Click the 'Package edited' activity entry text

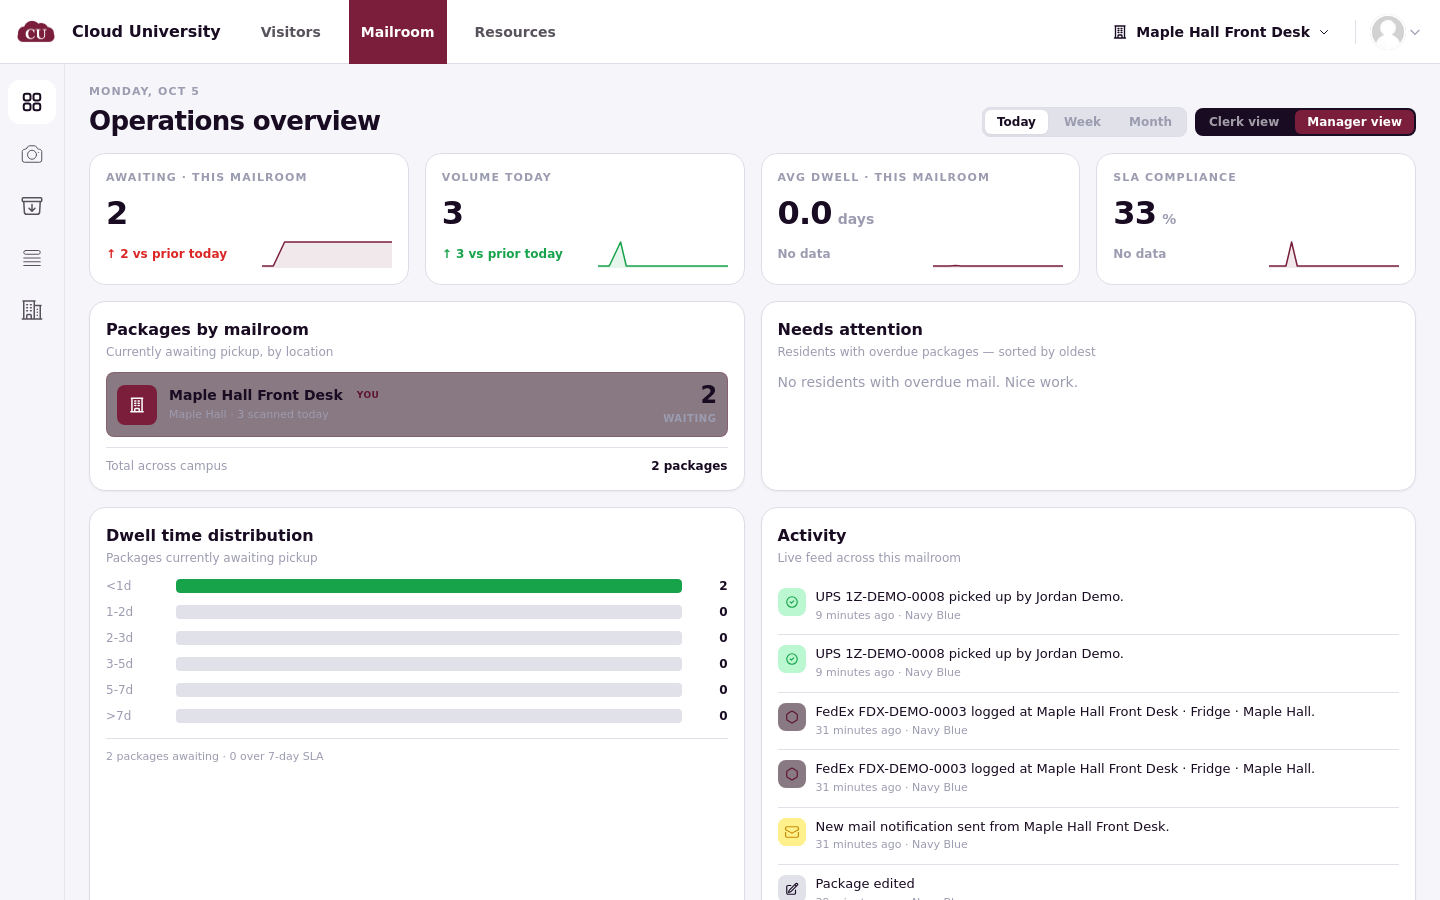[865, 884]
